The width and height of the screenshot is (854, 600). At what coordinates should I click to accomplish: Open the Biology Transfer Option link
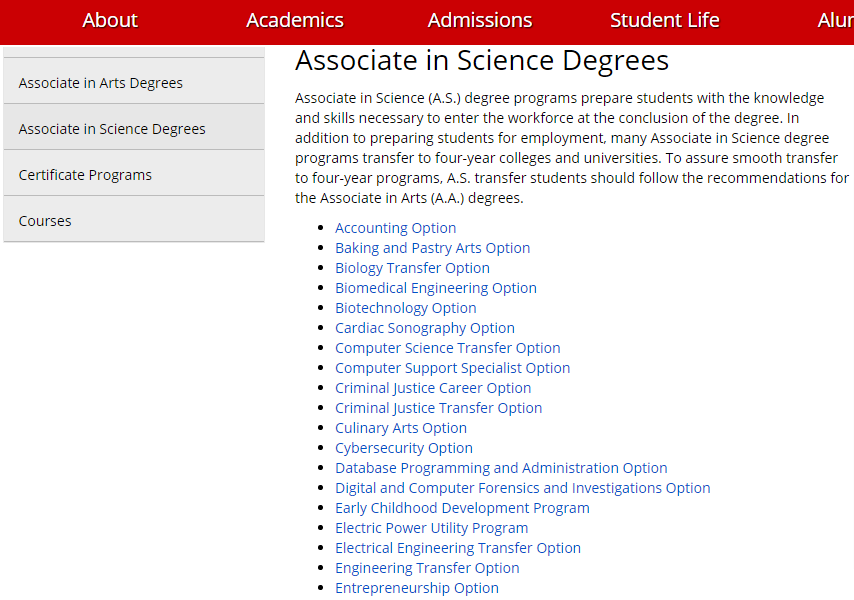pyautogui.click(x=412, y=268)
